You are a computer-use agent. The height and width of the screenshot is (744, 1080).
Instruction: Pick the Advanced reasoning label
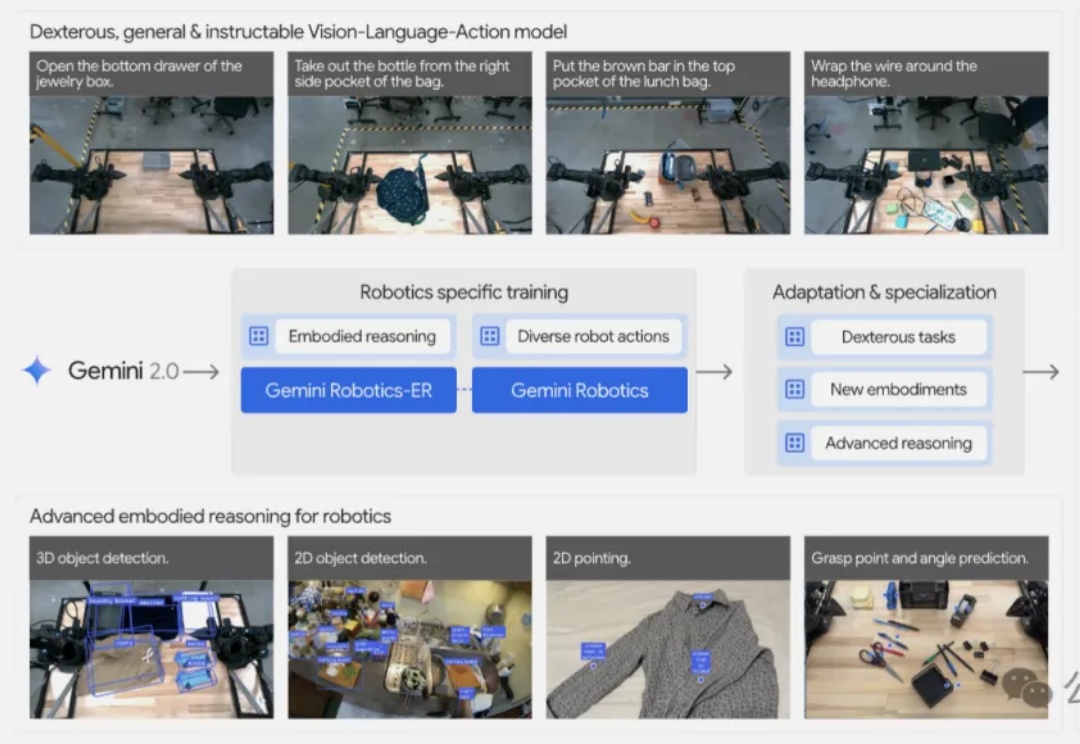[899, 443]
